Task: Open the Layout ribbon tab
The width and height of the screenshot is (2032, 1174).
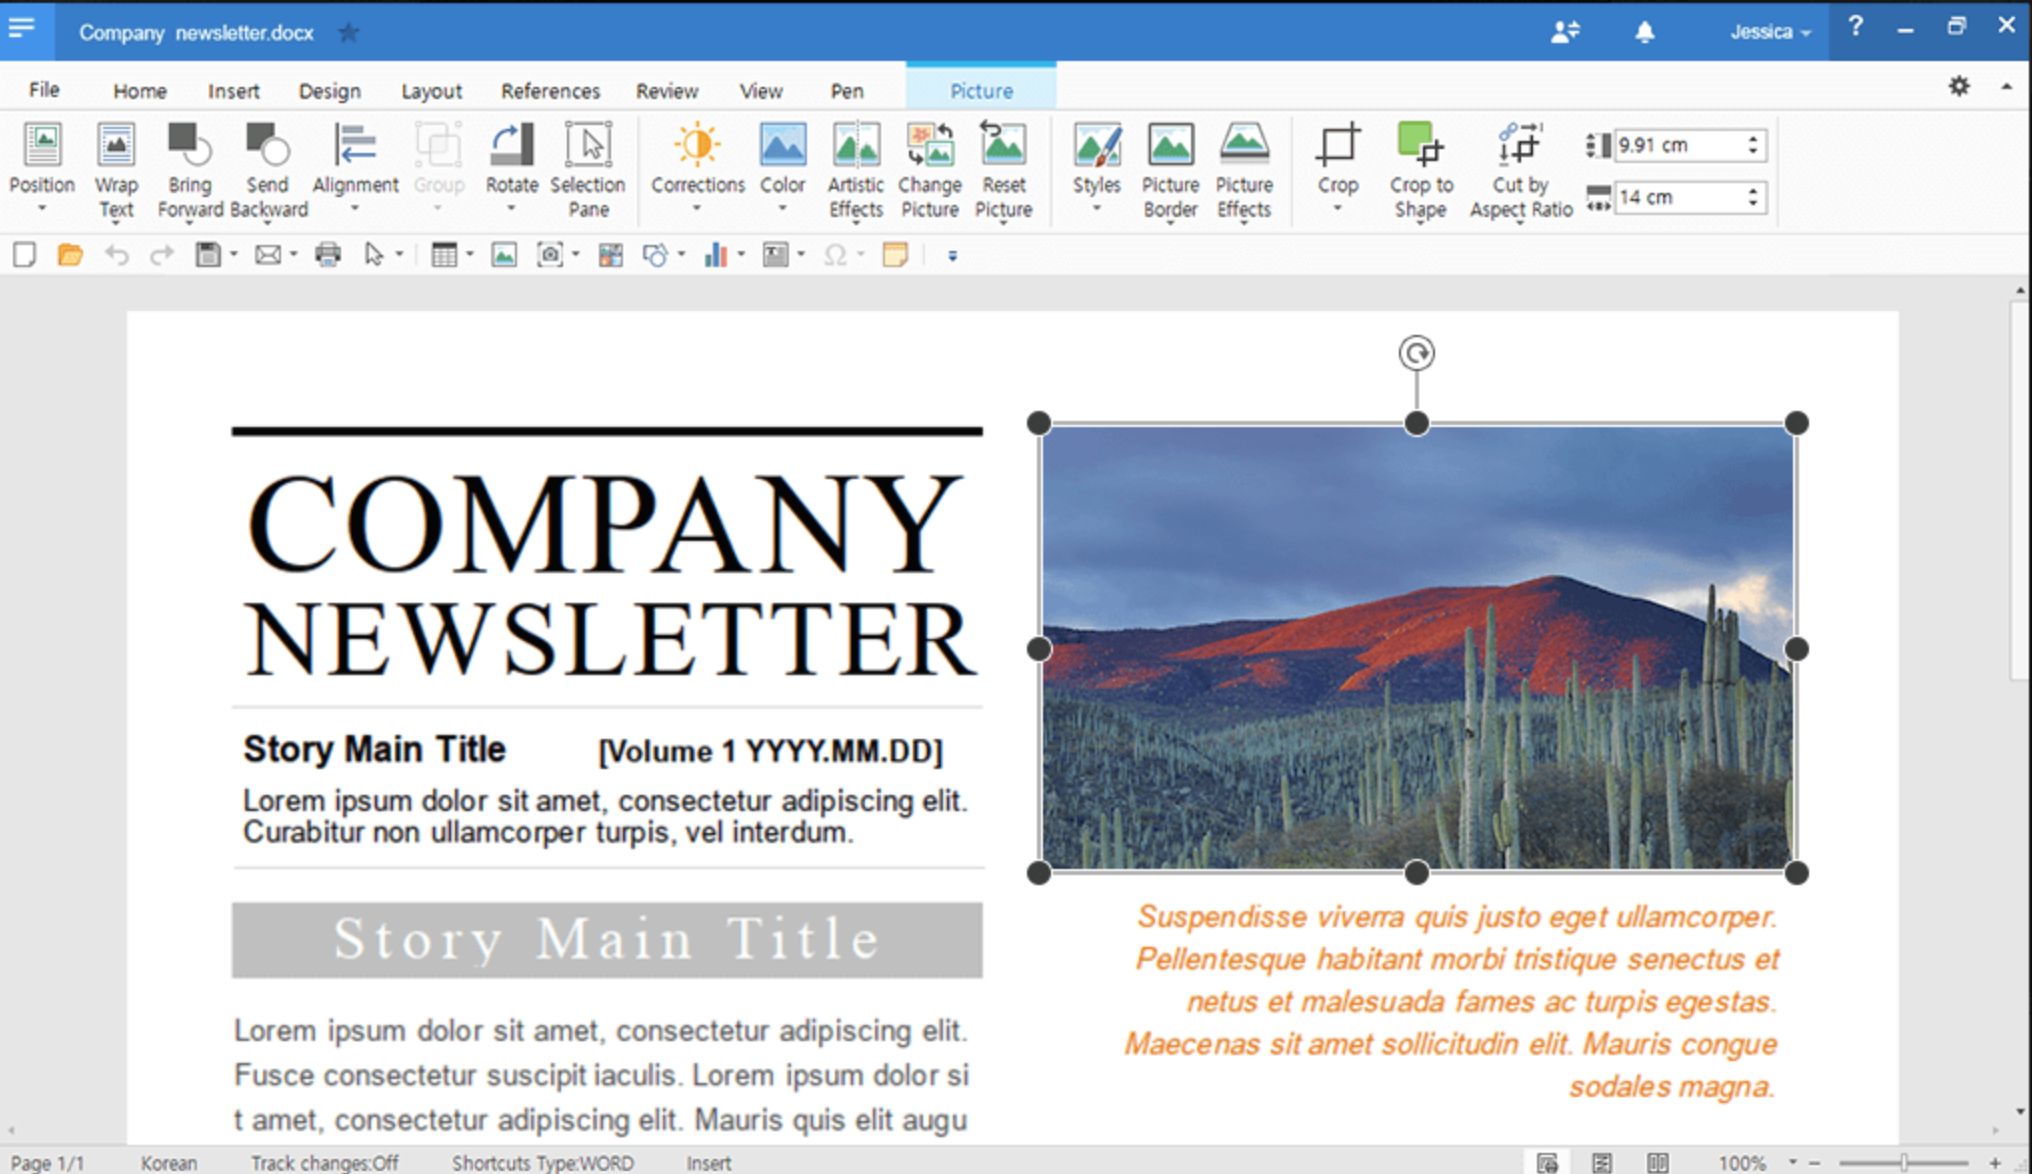Action: (x=431, y=91)
